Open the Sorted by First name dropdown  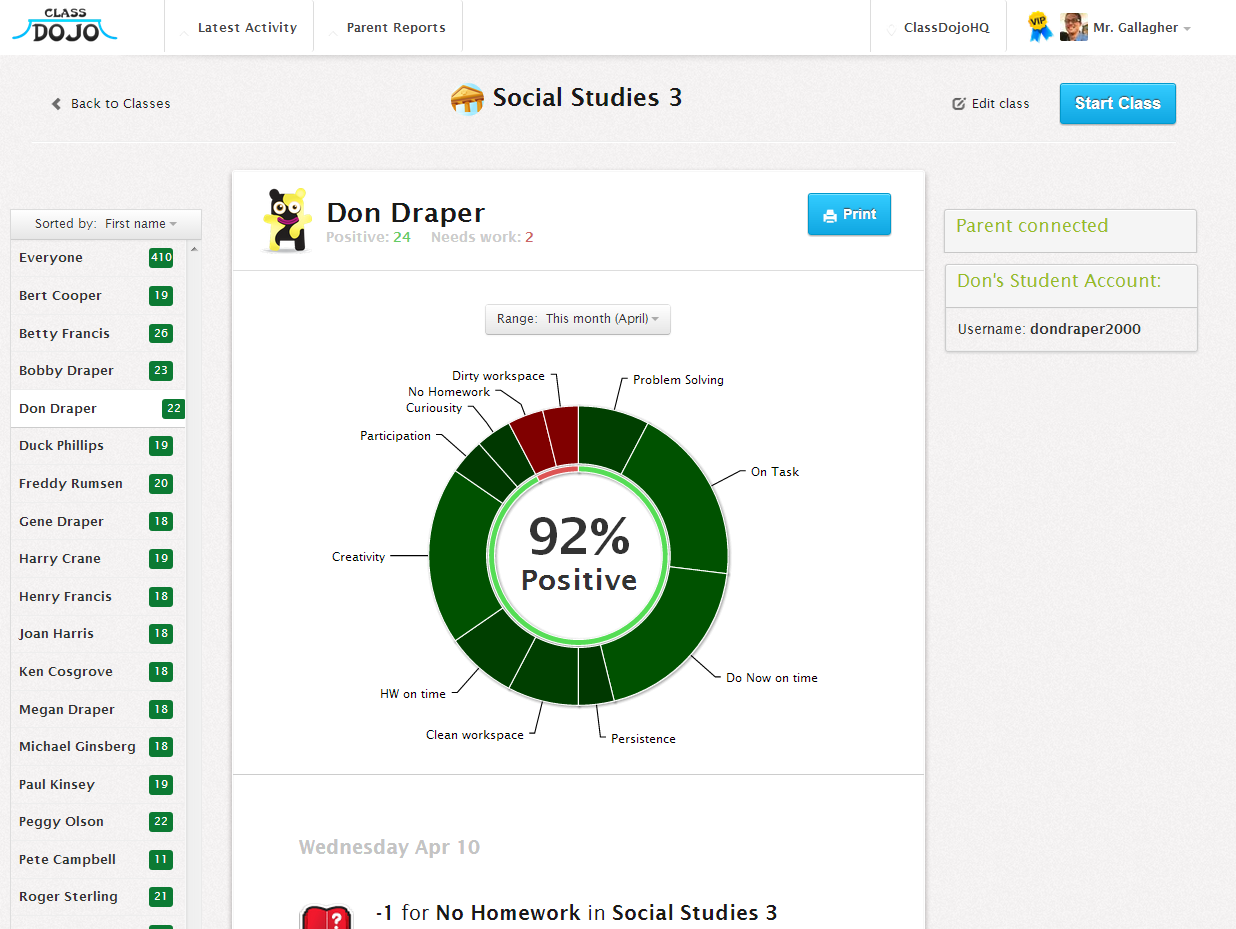(x=106, y=224)
